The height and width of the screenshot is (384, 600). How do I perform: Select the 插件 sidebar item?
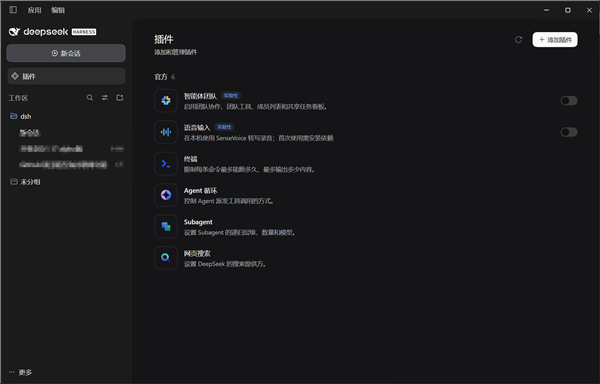[66, 76]
